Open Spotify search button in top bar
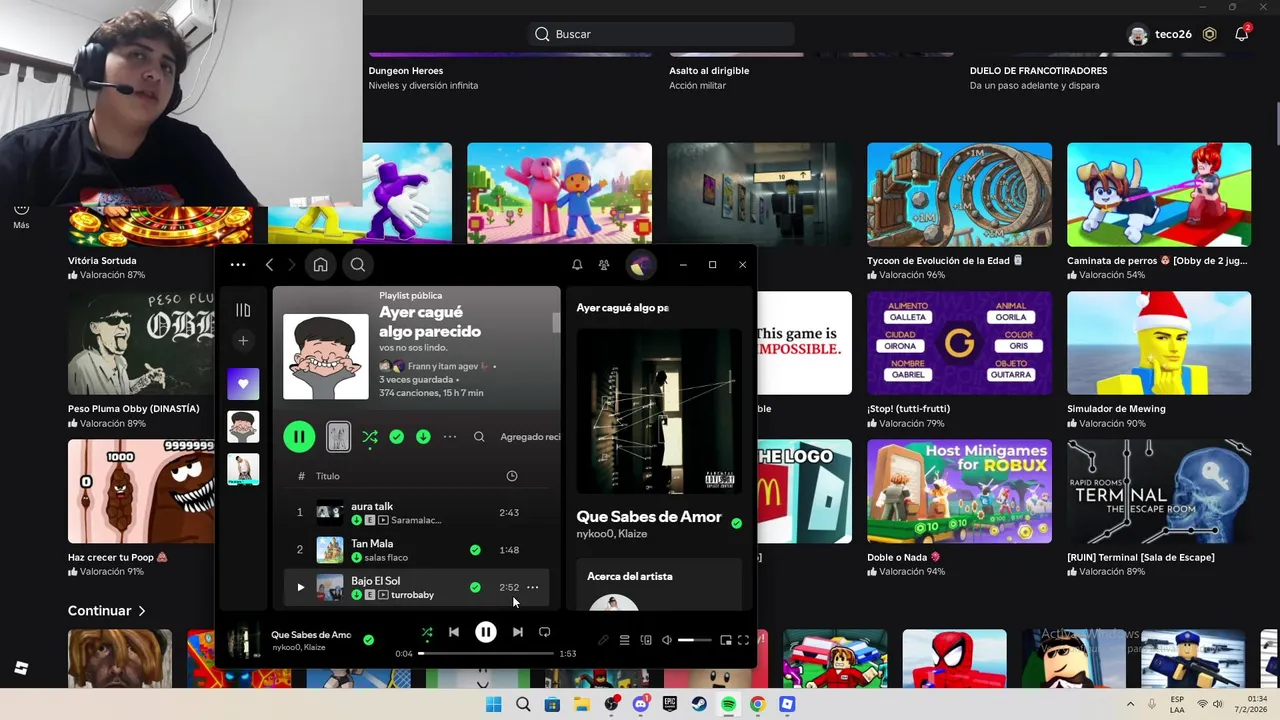 [357, 265]
